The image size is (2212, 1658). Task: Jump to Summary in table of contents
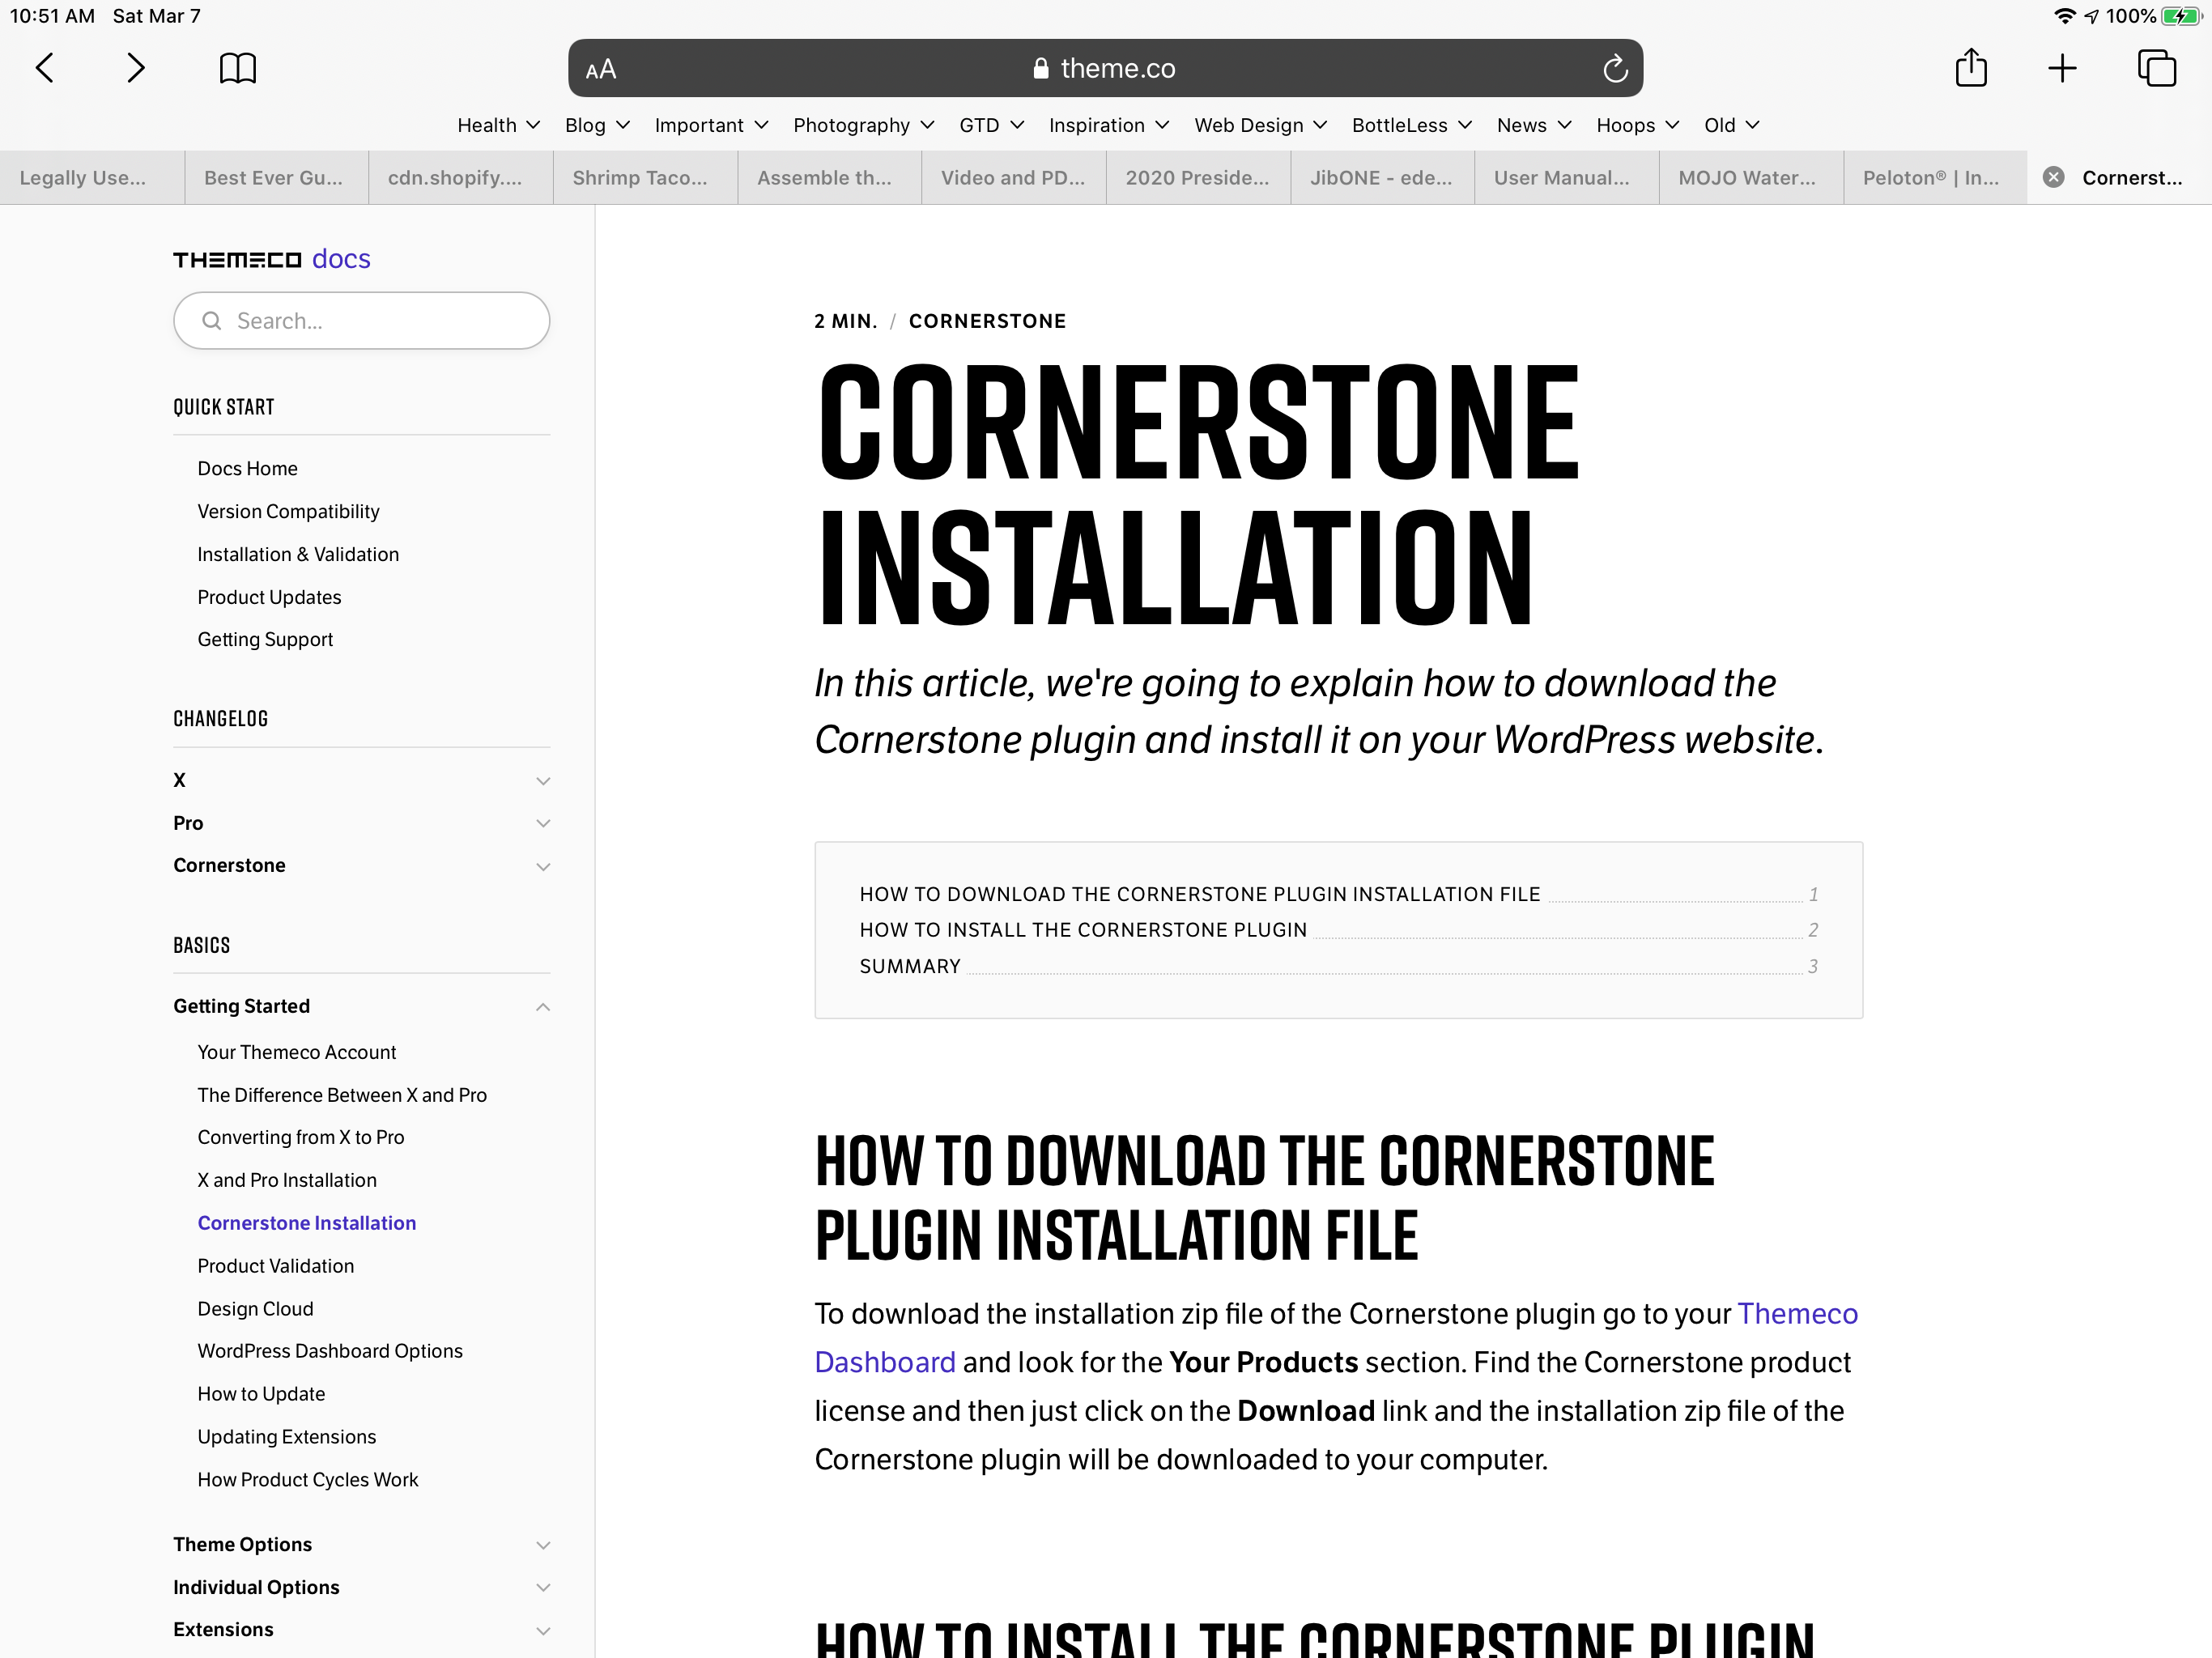pyautogui.click(x=910, y=966)
